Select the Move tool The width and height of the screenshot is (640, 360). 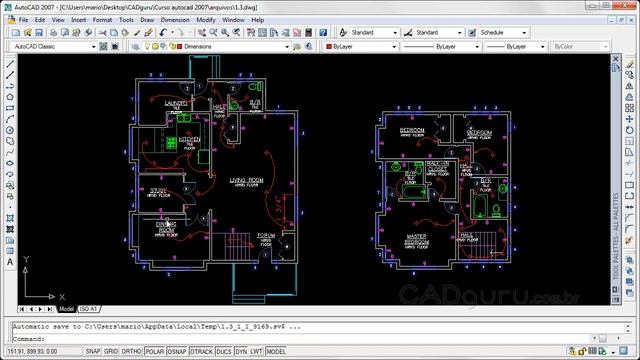click(x=630, y=119)
